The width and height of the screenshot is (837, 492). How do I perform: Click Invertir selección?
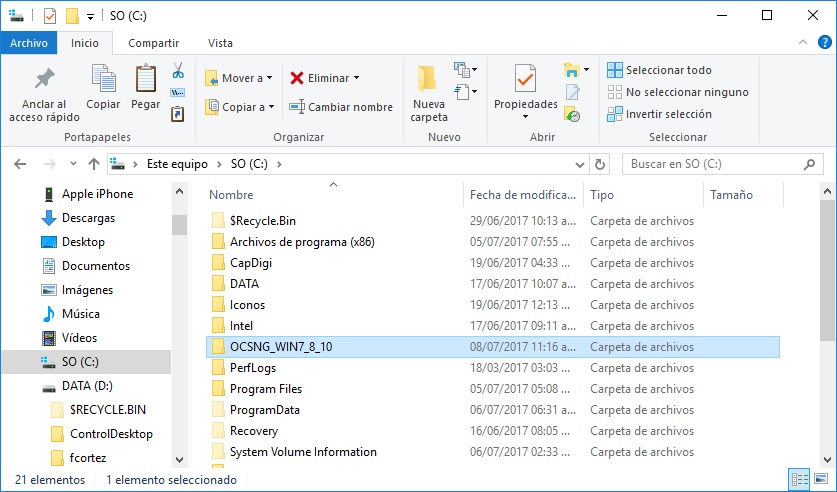tap(659, 114)
